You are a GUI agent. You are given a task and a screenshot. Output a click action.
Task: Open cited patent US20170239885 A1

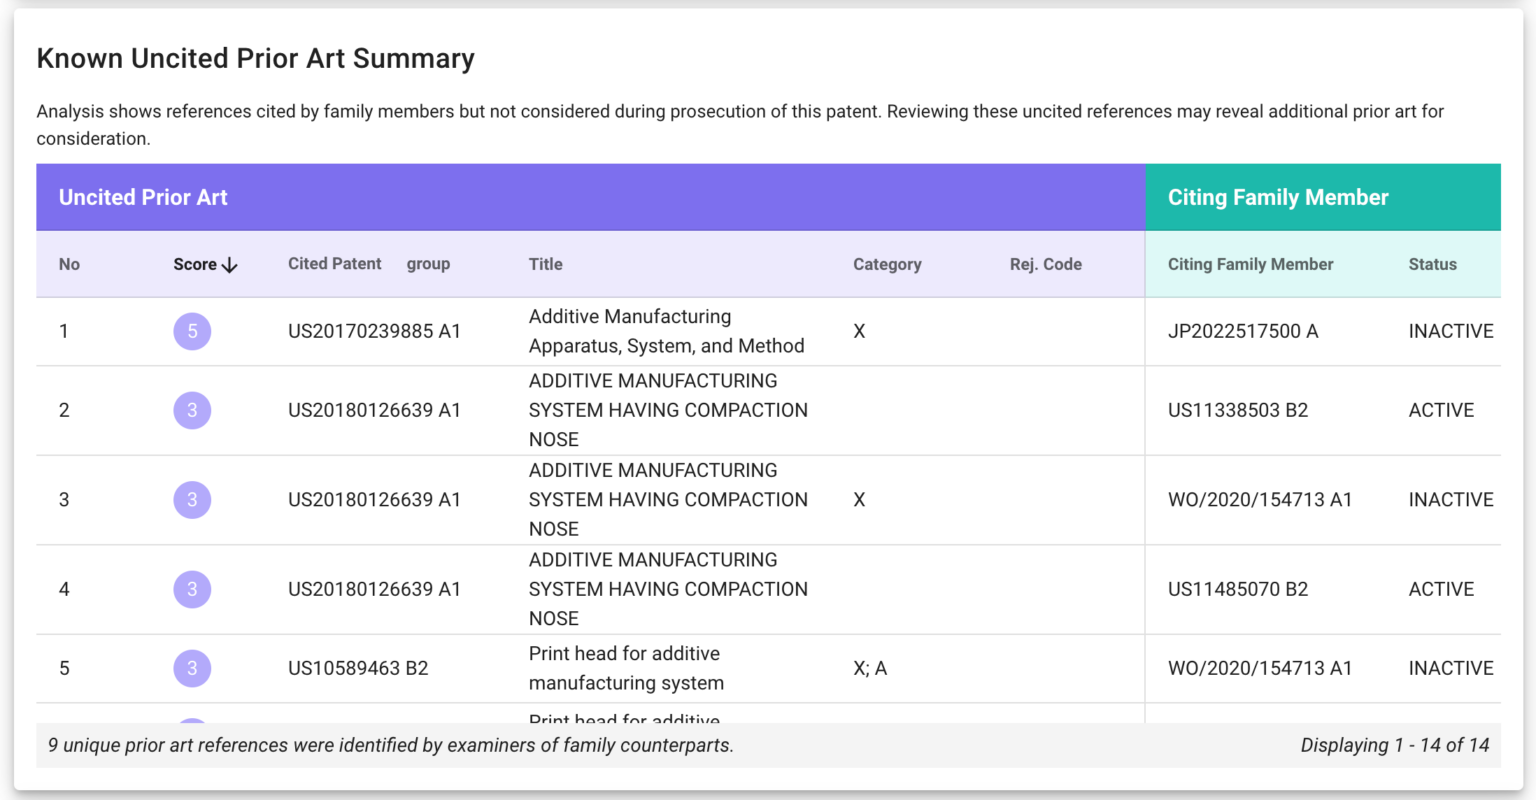click(374, 331)
